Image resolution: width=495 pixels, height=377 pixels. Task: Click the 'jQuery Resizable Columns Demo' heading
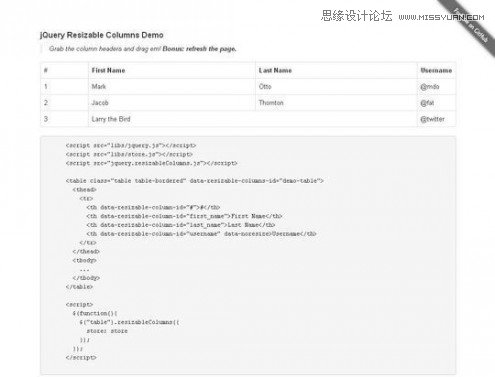[102, 35]
